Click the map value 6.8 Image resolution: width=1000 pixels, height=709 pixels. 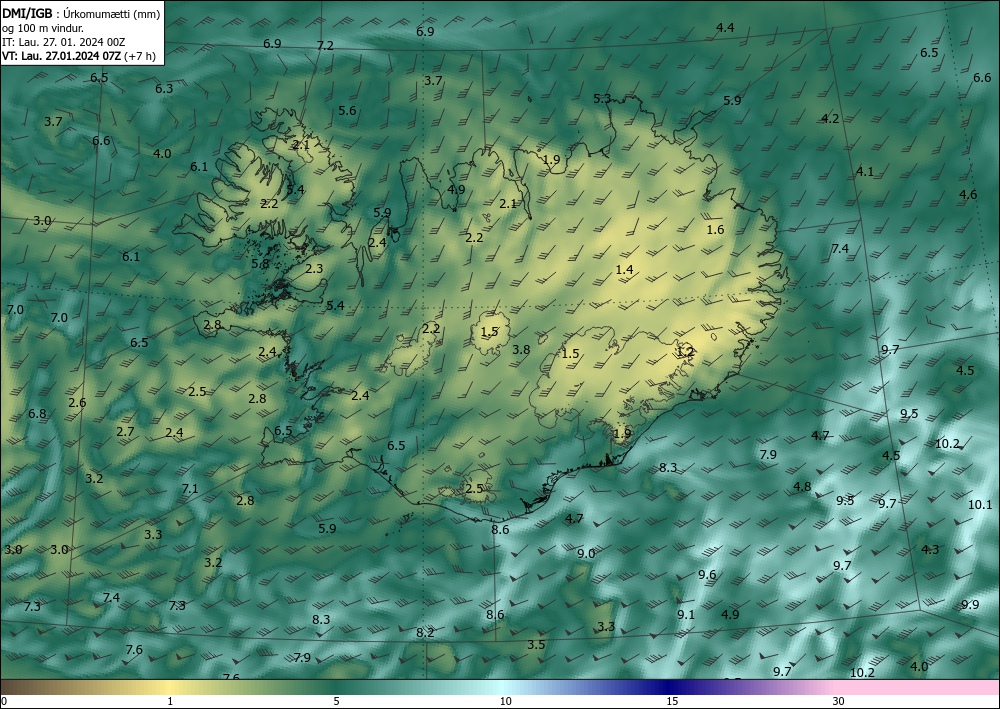point(37,413)
